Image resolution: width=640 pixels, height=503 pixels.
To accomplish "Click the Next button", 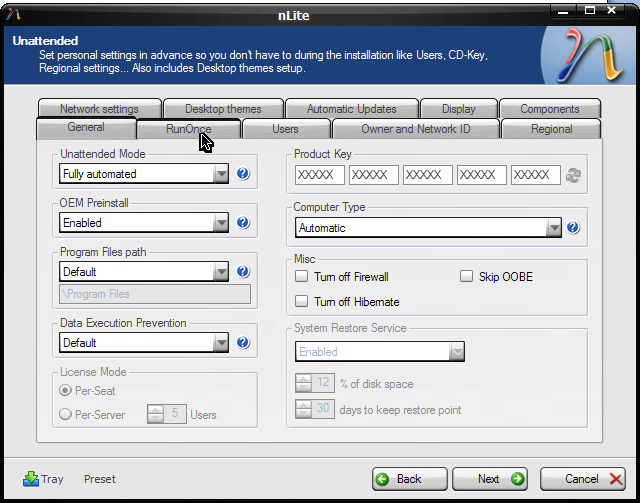I will coord(490,479).
